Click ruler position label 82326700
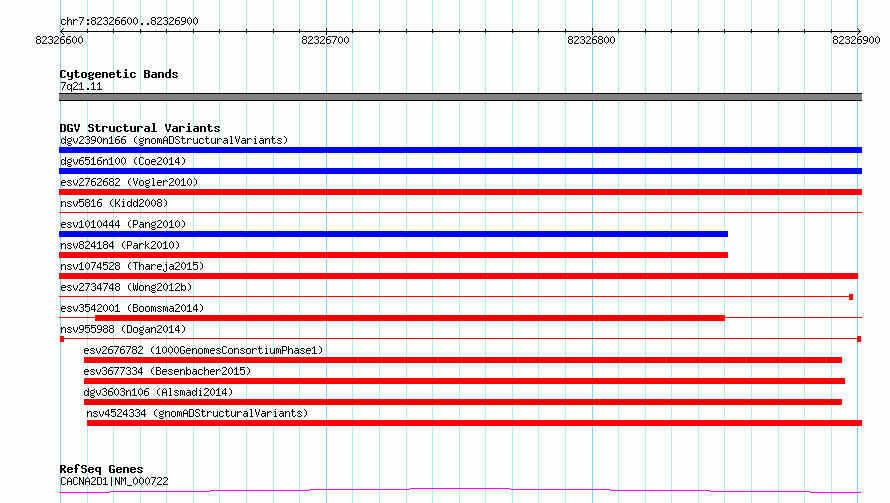 325,40
